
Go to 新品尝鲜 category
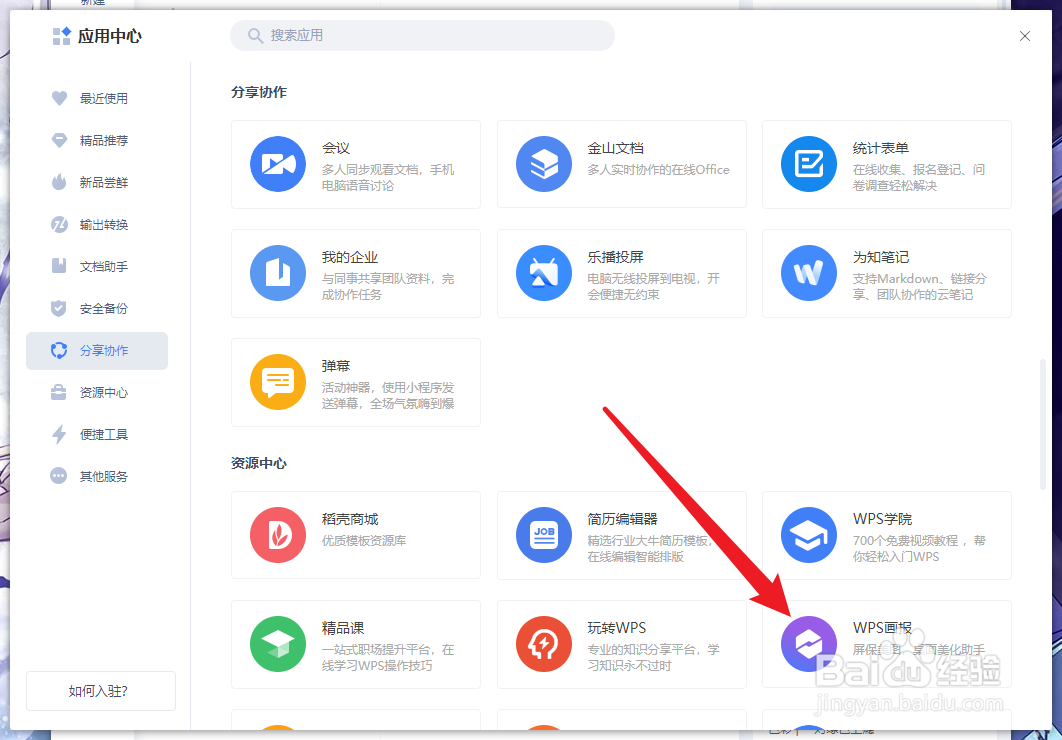(x=97, y=182)
